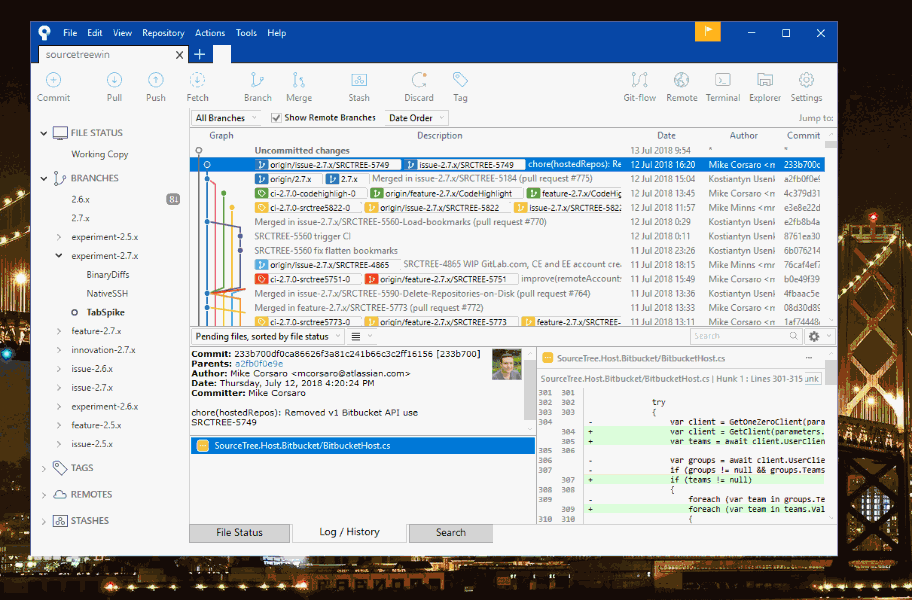The height and width of the screenshot is (600, 912).
Task: Open Terminal from the toolbar
Action: tap(722, 81)
